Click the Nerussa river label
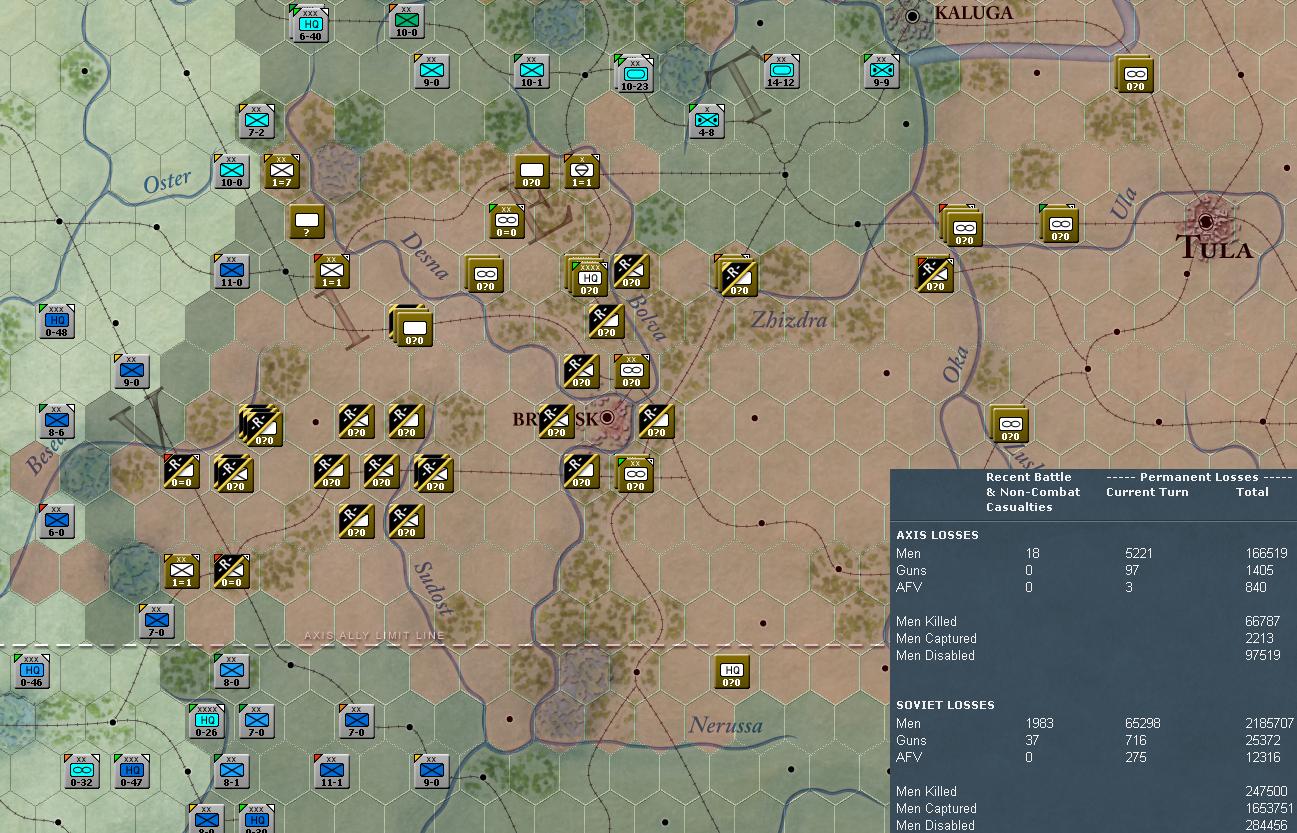 pos(726,726)
